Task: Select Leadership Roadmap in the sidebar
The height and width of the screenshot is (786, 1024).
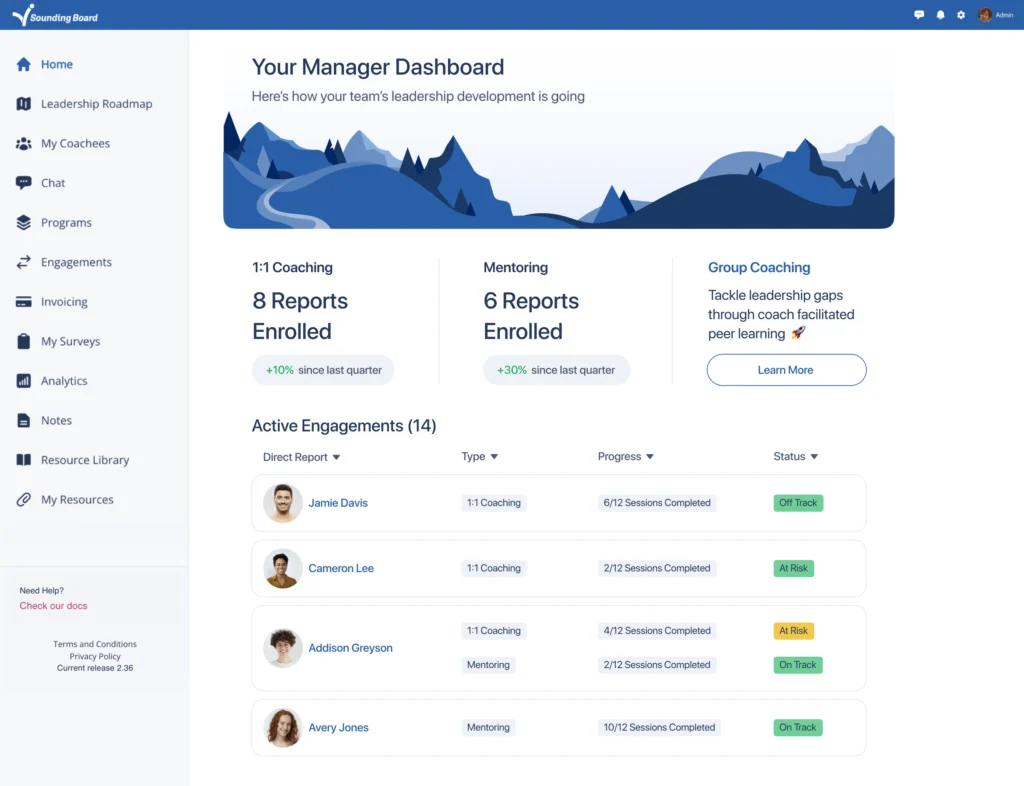Action: (97, 104)
